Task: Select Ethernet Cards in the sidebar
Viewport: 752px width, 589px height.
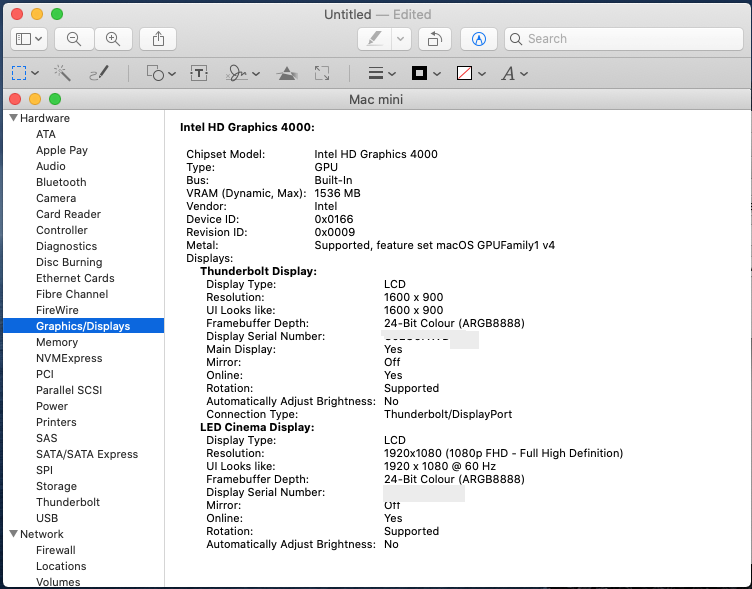Action: click(x=75, y=278)
